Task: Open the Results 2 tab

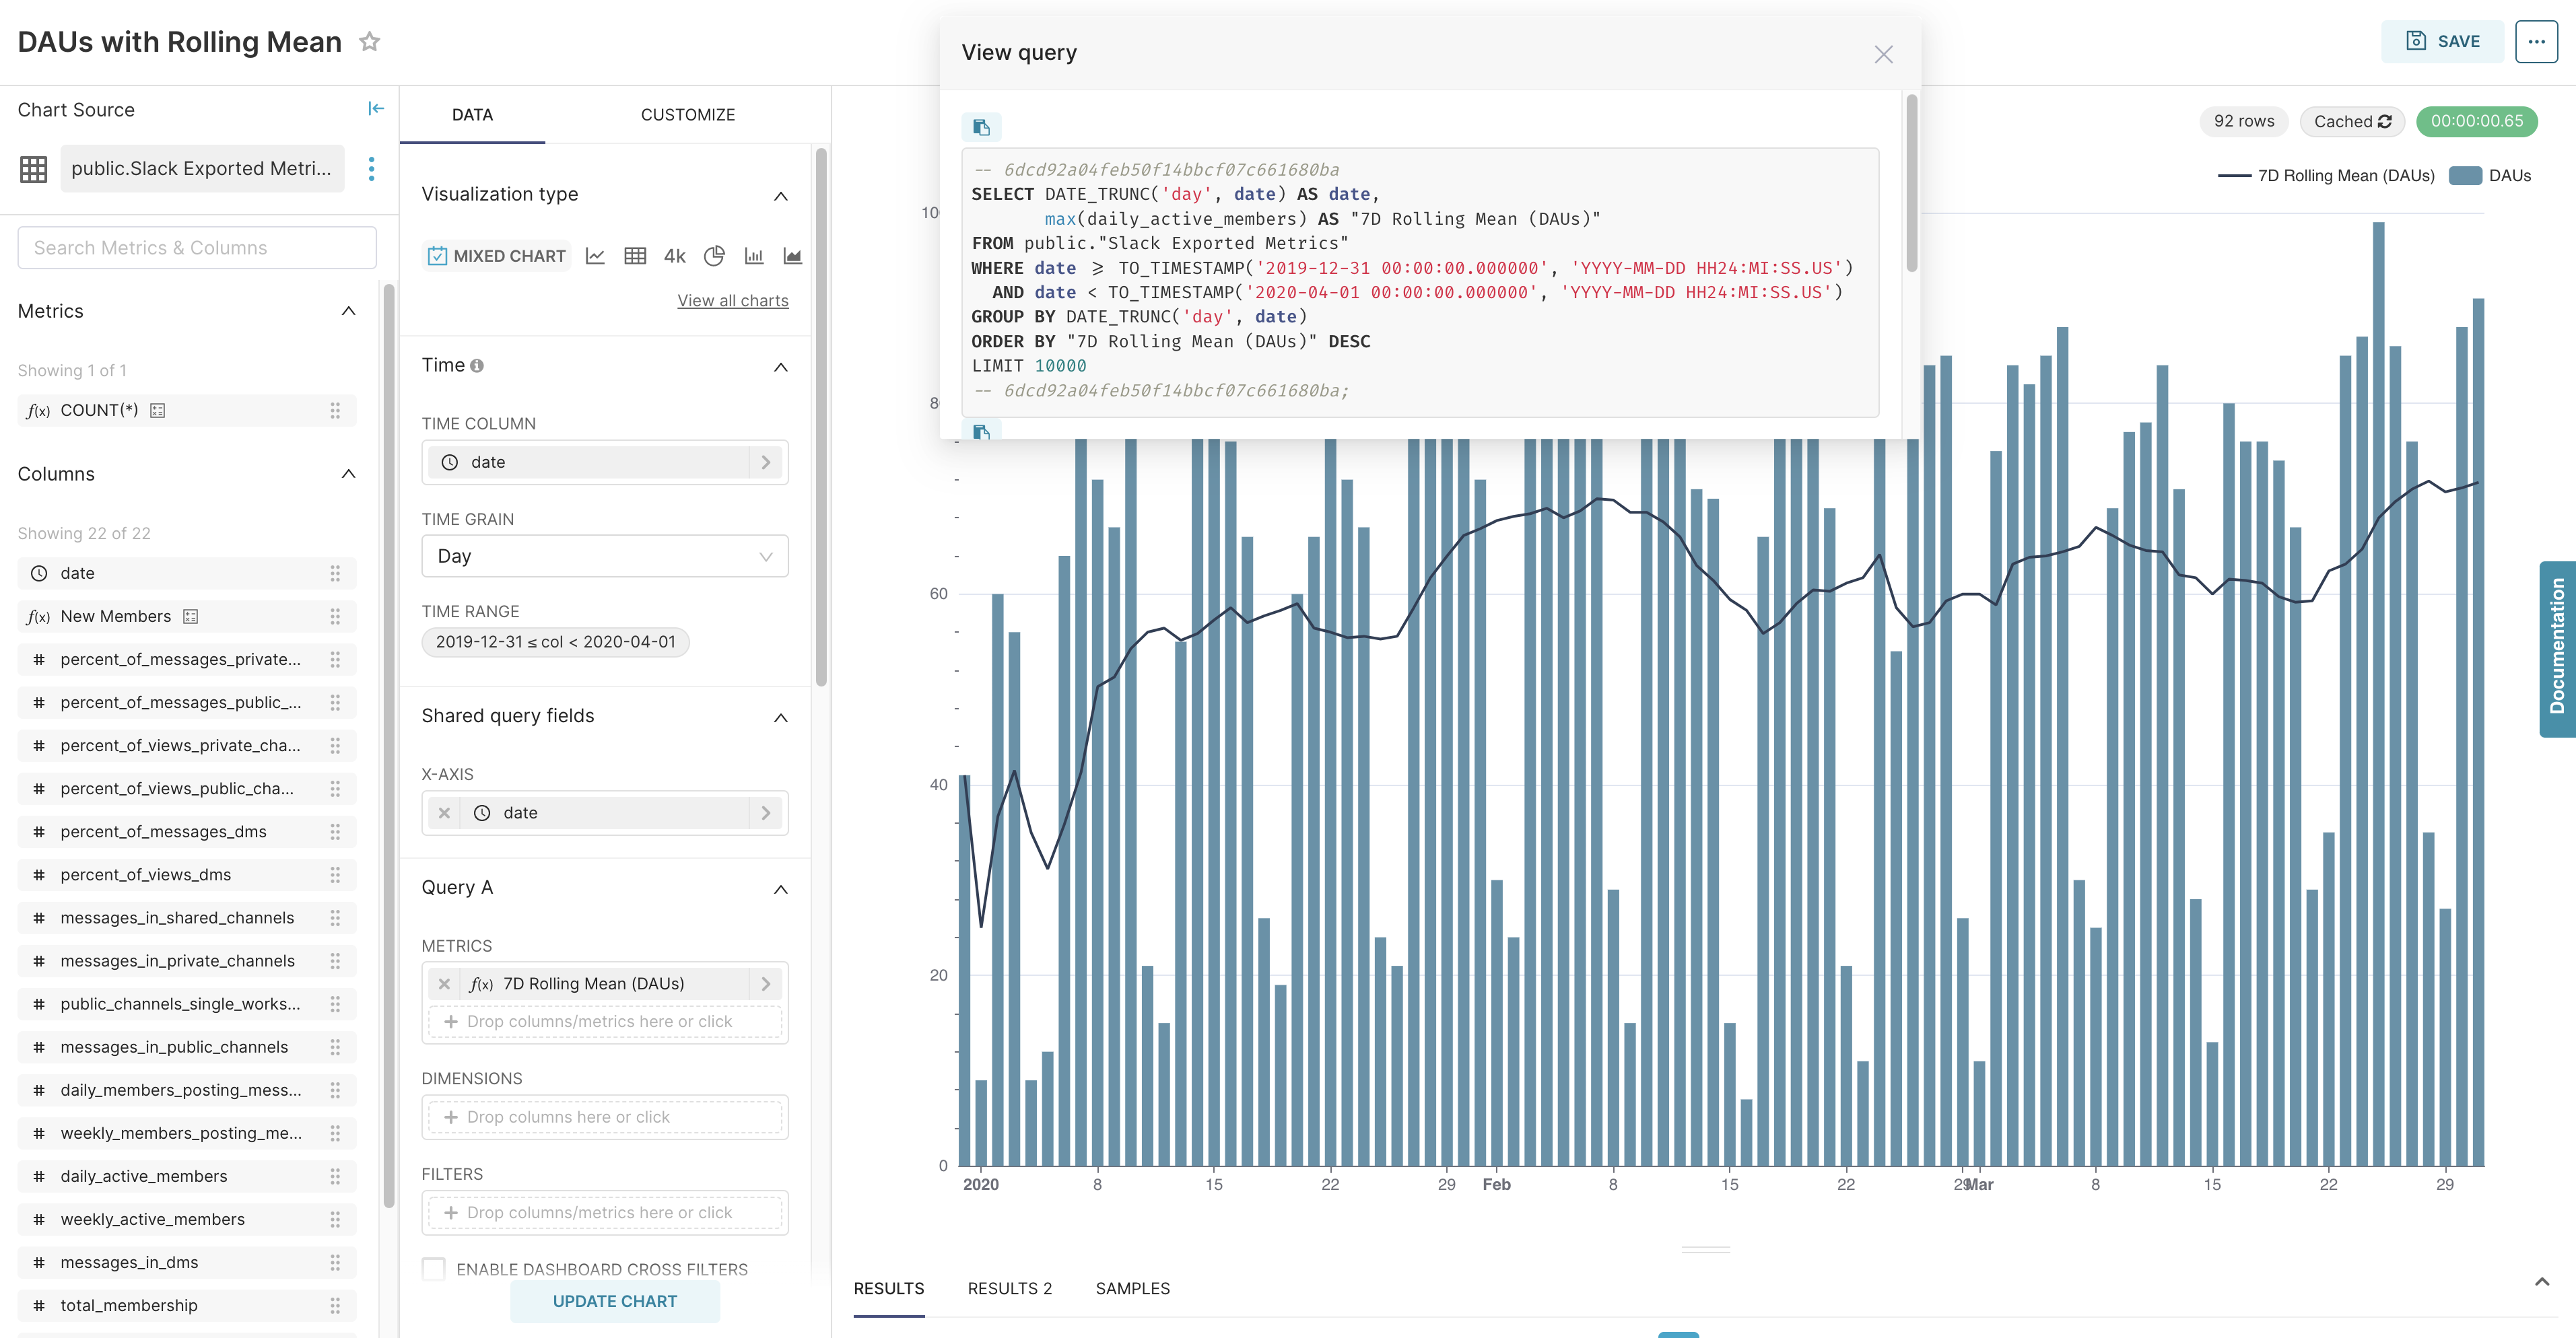Action: (1009, 1288)
